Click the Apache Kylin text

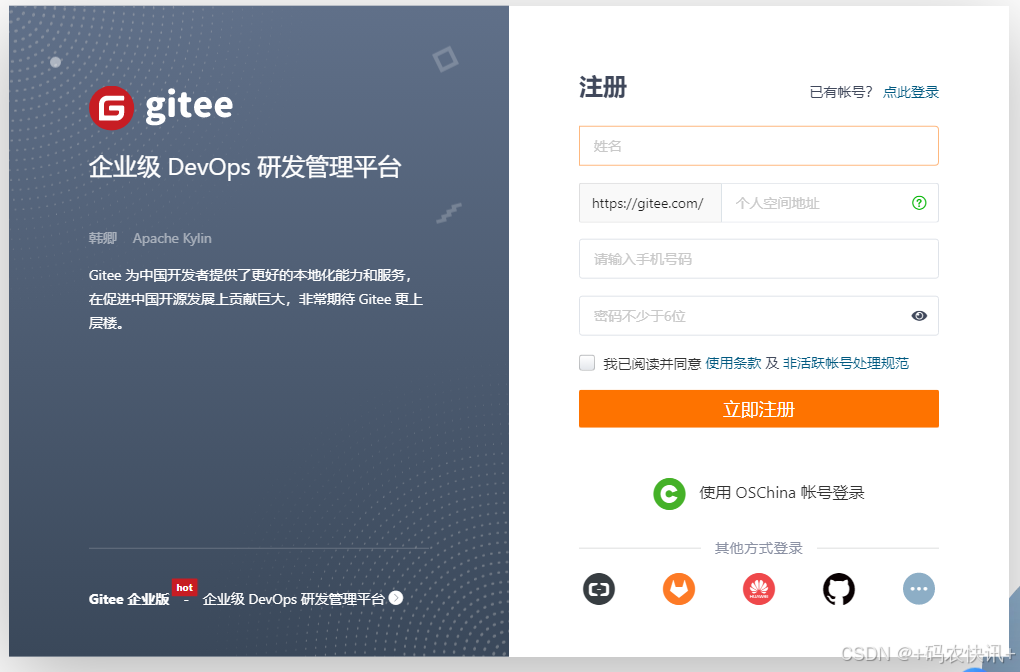[x=172, y=238]
